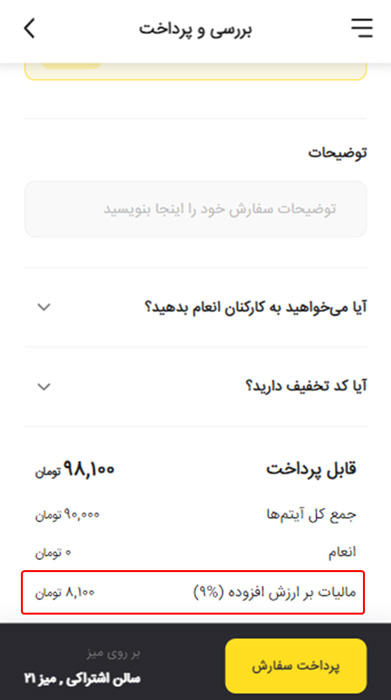Click the 'بررسی و پرداخت' page title
The height and width of the screenshot is (700, 391).
click(195, 29)
